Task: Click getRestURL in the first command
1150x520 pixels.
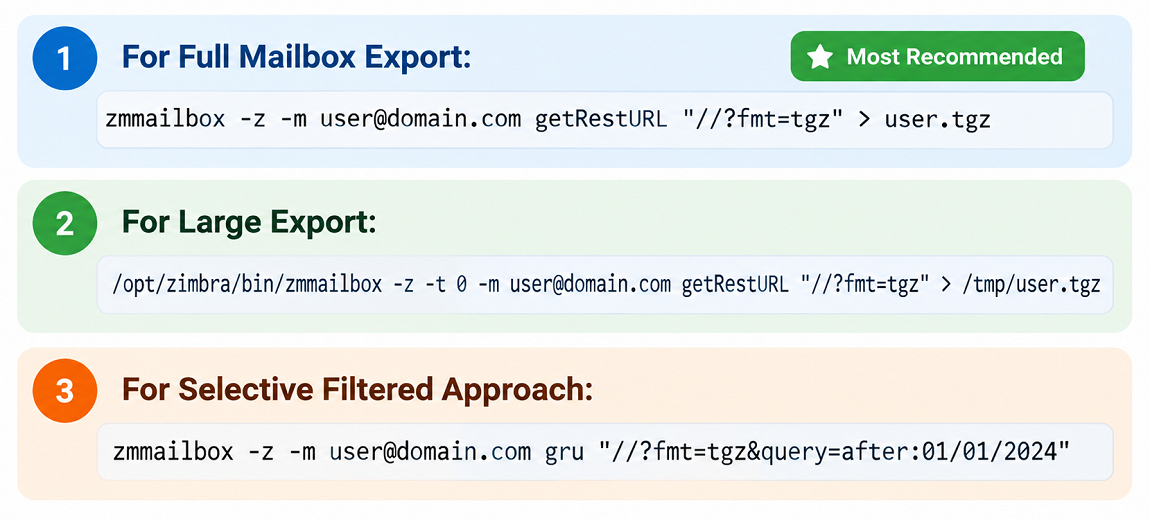Action: (x=601, y=120)
